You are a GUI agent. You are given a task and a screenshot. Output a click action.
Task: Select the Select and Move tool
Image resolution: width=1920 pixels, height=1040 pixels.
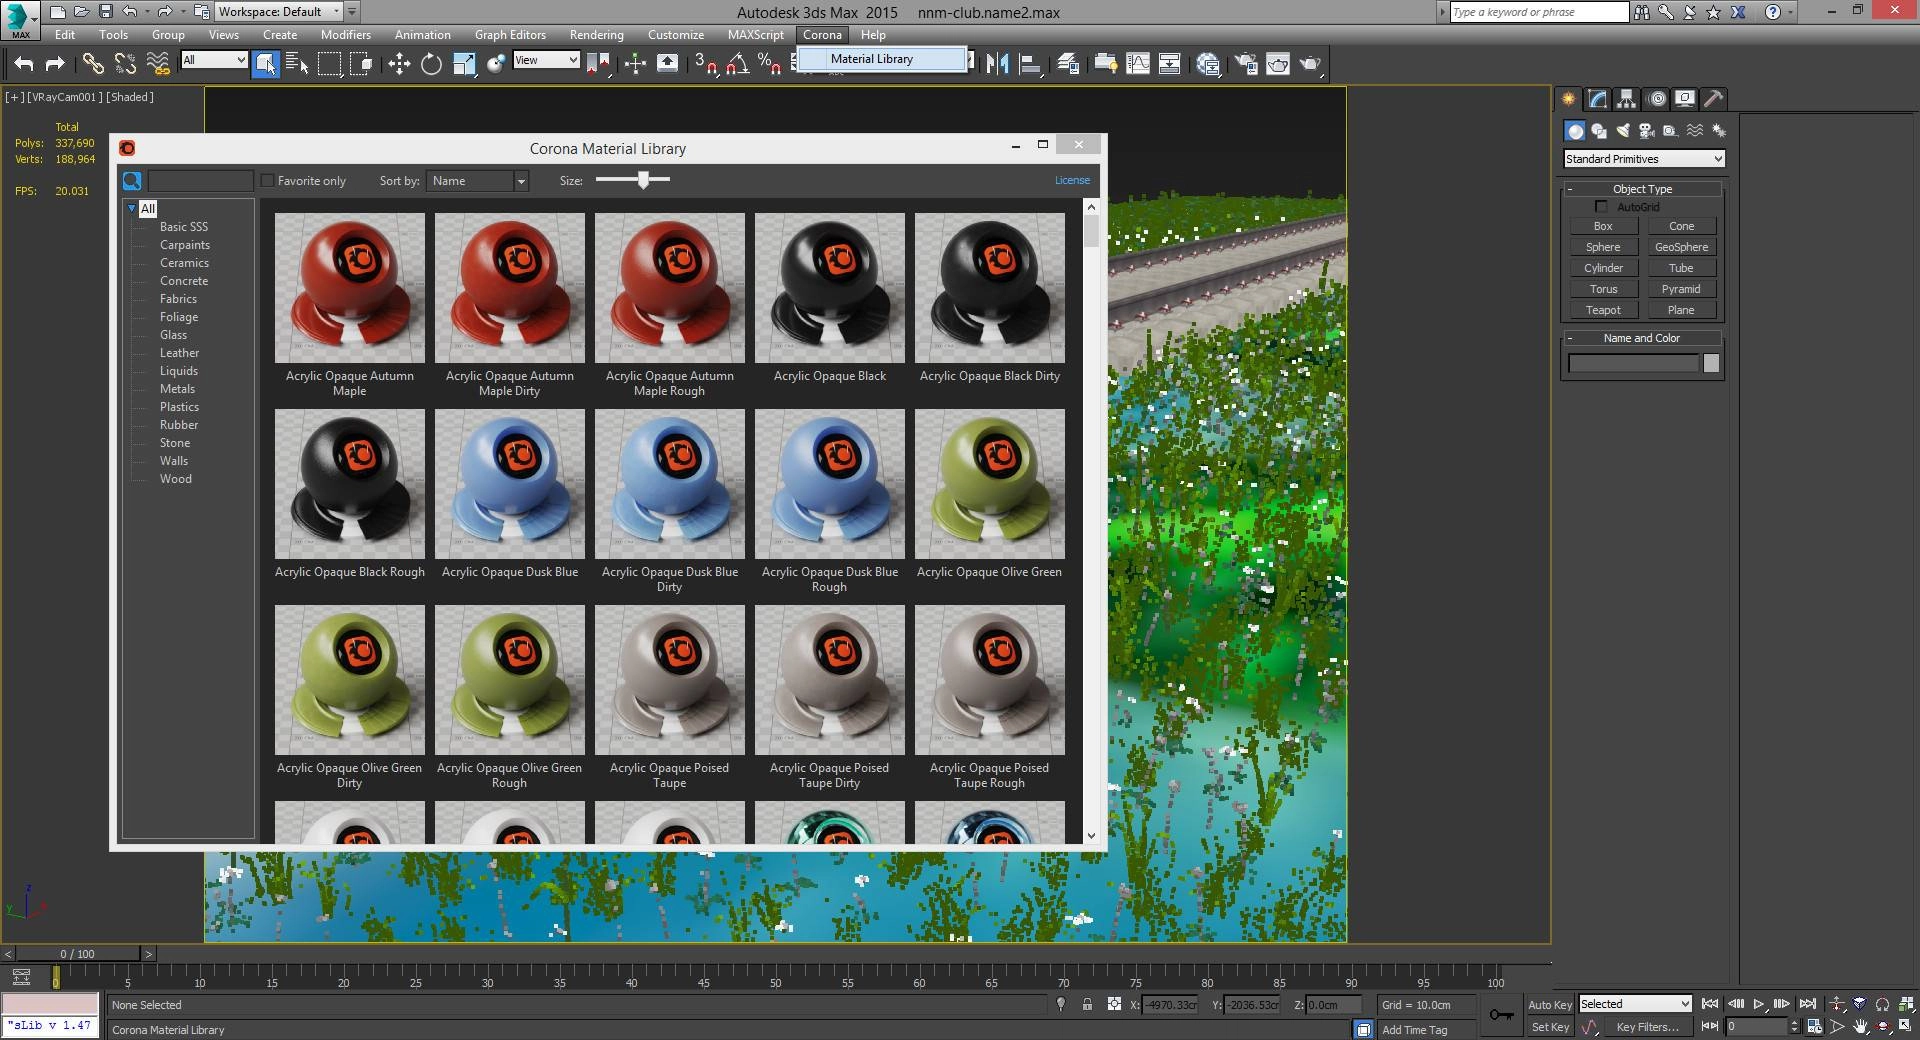point(399,64)
